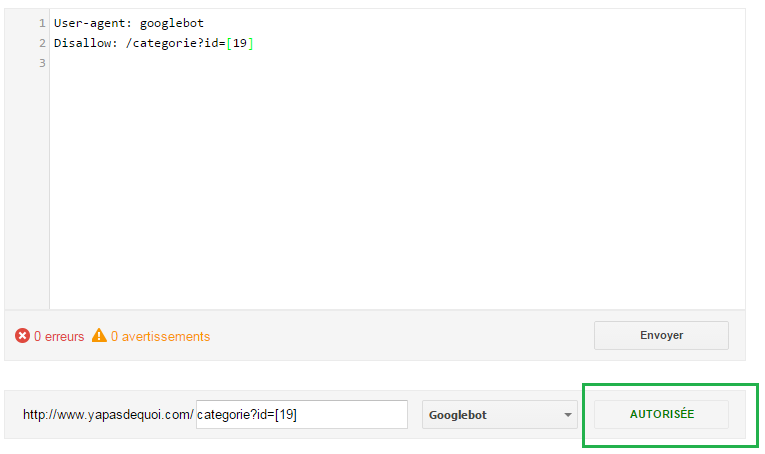Open the Googlebot user-agent dropdown
Image resolution: width=765 pixels, height=454 pixels.
(x=500, y=415)
